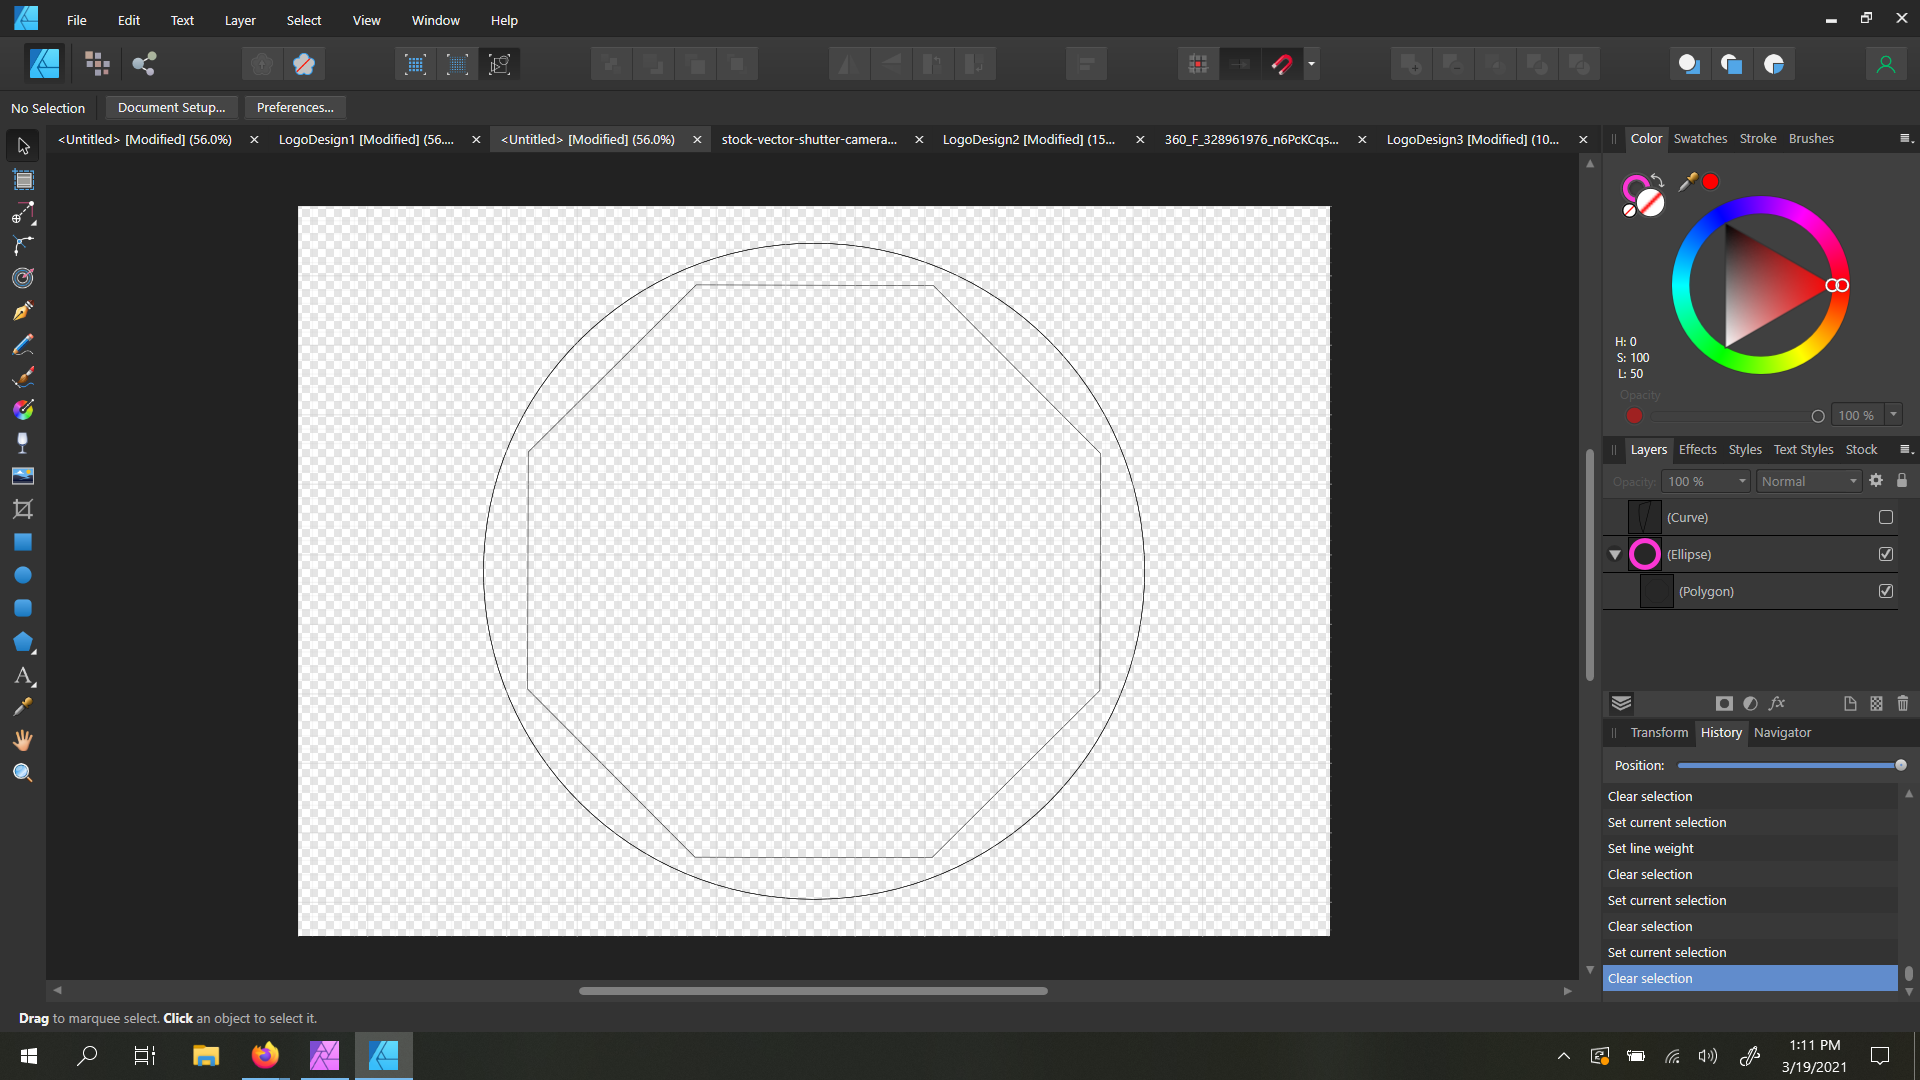The image size is (1920, 1080).
Task: Select the Pencil tool
Action: point(22,344)
